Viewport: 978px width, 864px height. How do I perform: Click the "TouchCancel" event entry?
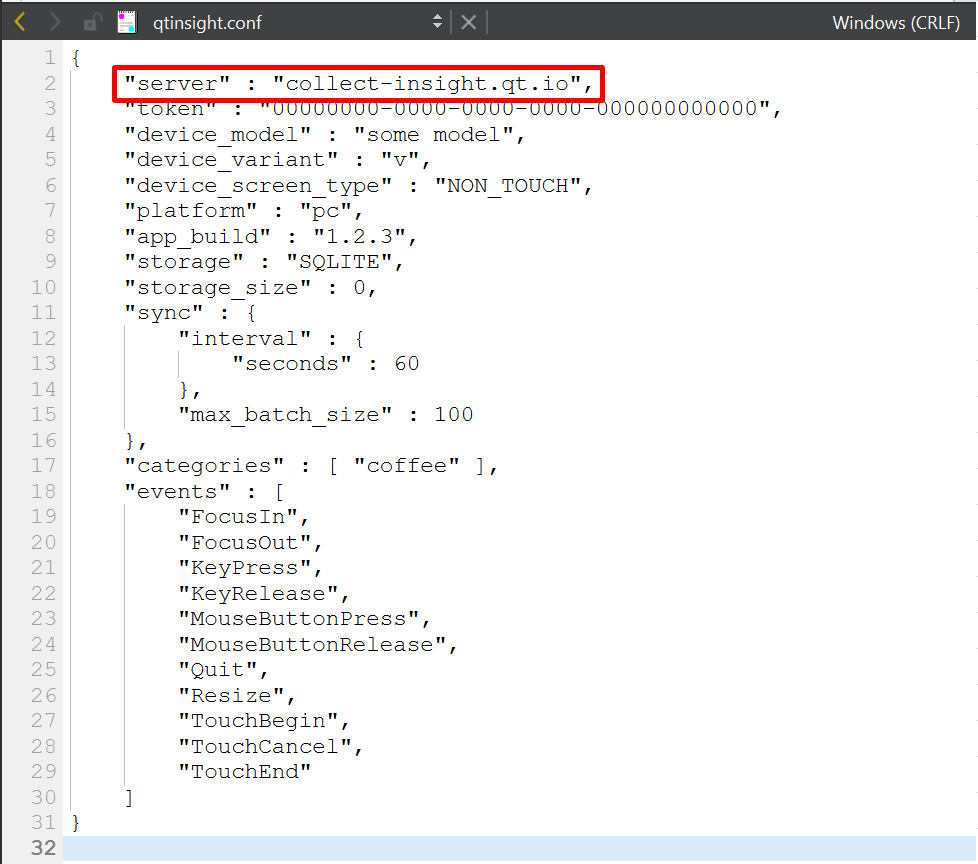[265, 746]
